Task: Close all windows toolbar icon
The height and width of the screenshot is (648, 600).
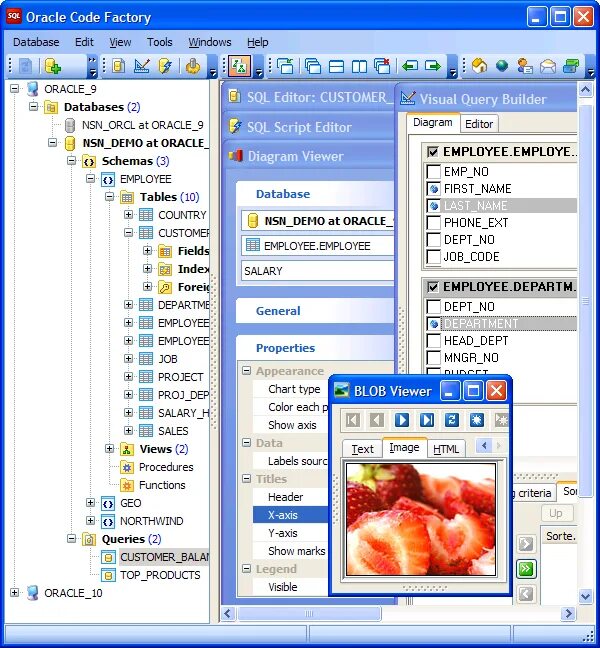Action: [382, 66]
